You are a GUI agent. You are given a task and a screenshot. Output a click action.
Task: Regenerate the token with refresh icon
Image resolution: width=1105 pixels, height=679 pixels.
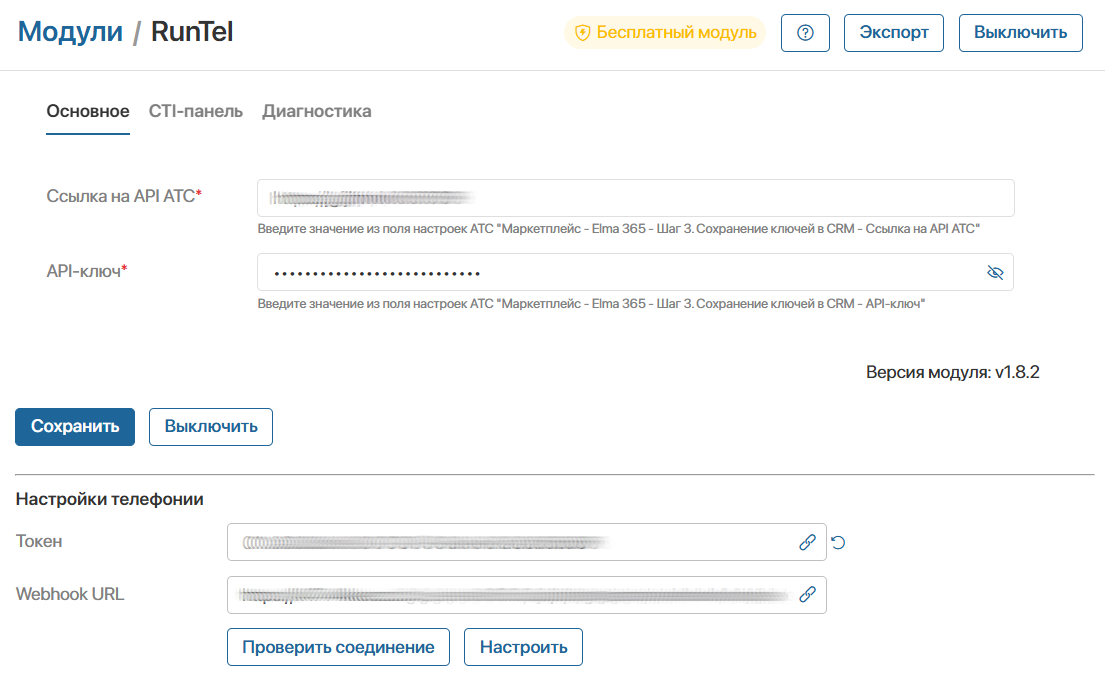(838, 542)
